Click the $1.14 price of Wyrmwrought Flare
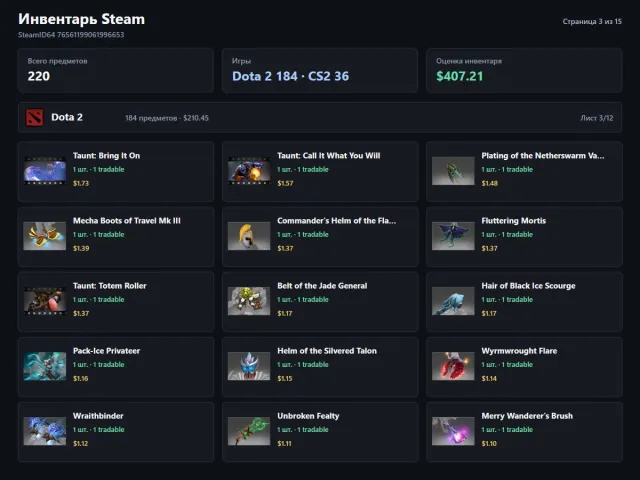The height and width of the screenshot is (480, 640). [489, 378]
